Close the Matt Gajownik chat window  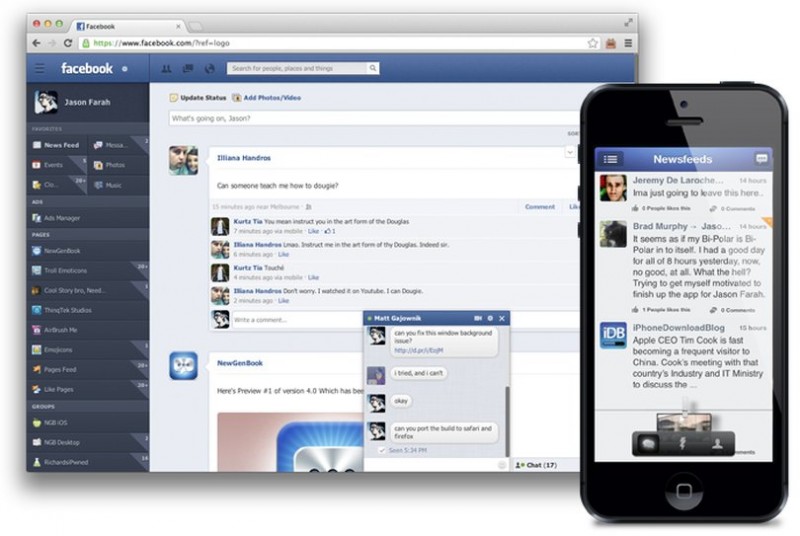(502, 318)
